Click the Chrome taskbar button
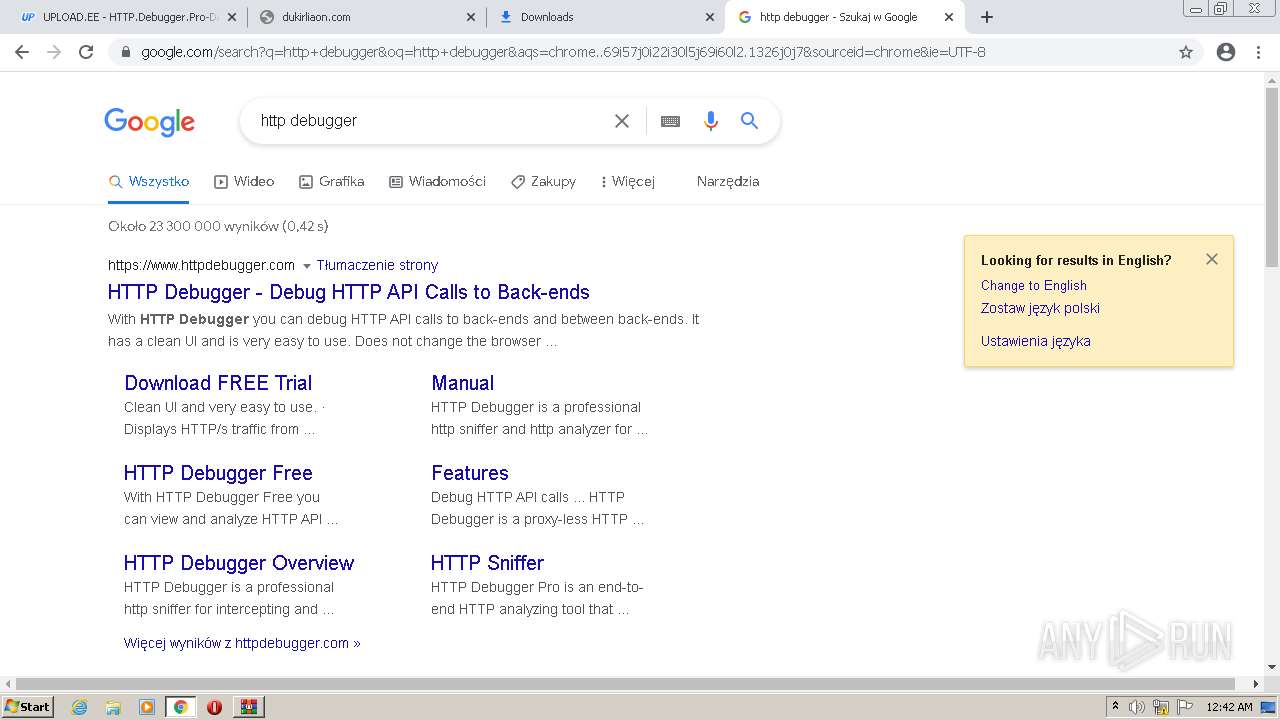The height and width of the screenshot is (720, 1280). (x=180, y=707)
